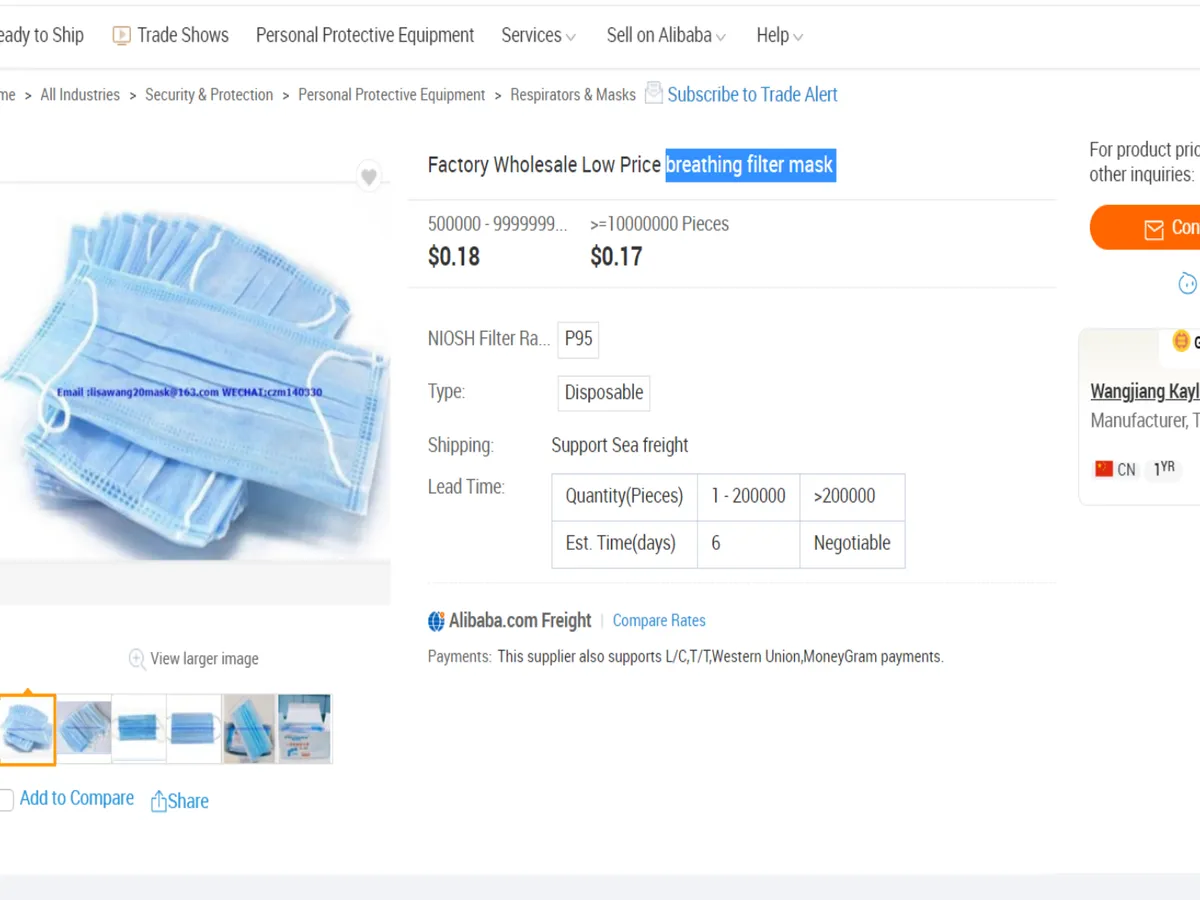Click the China flag icon in supplier card
The image size is (1200, 900).
(x=1104, y=468)
